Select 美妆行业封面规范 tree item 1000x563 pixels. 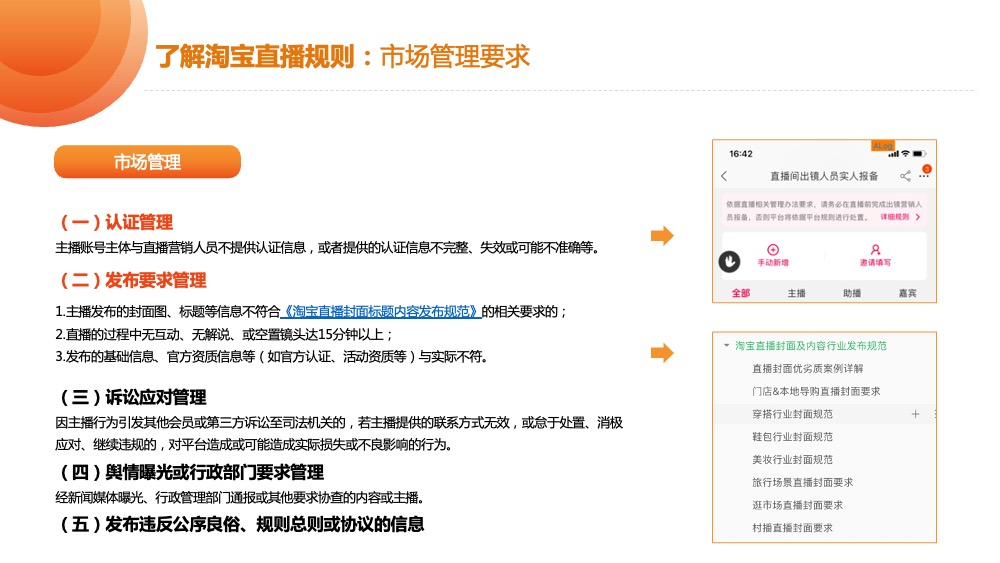pyautogui.click(x=792, y=460)
